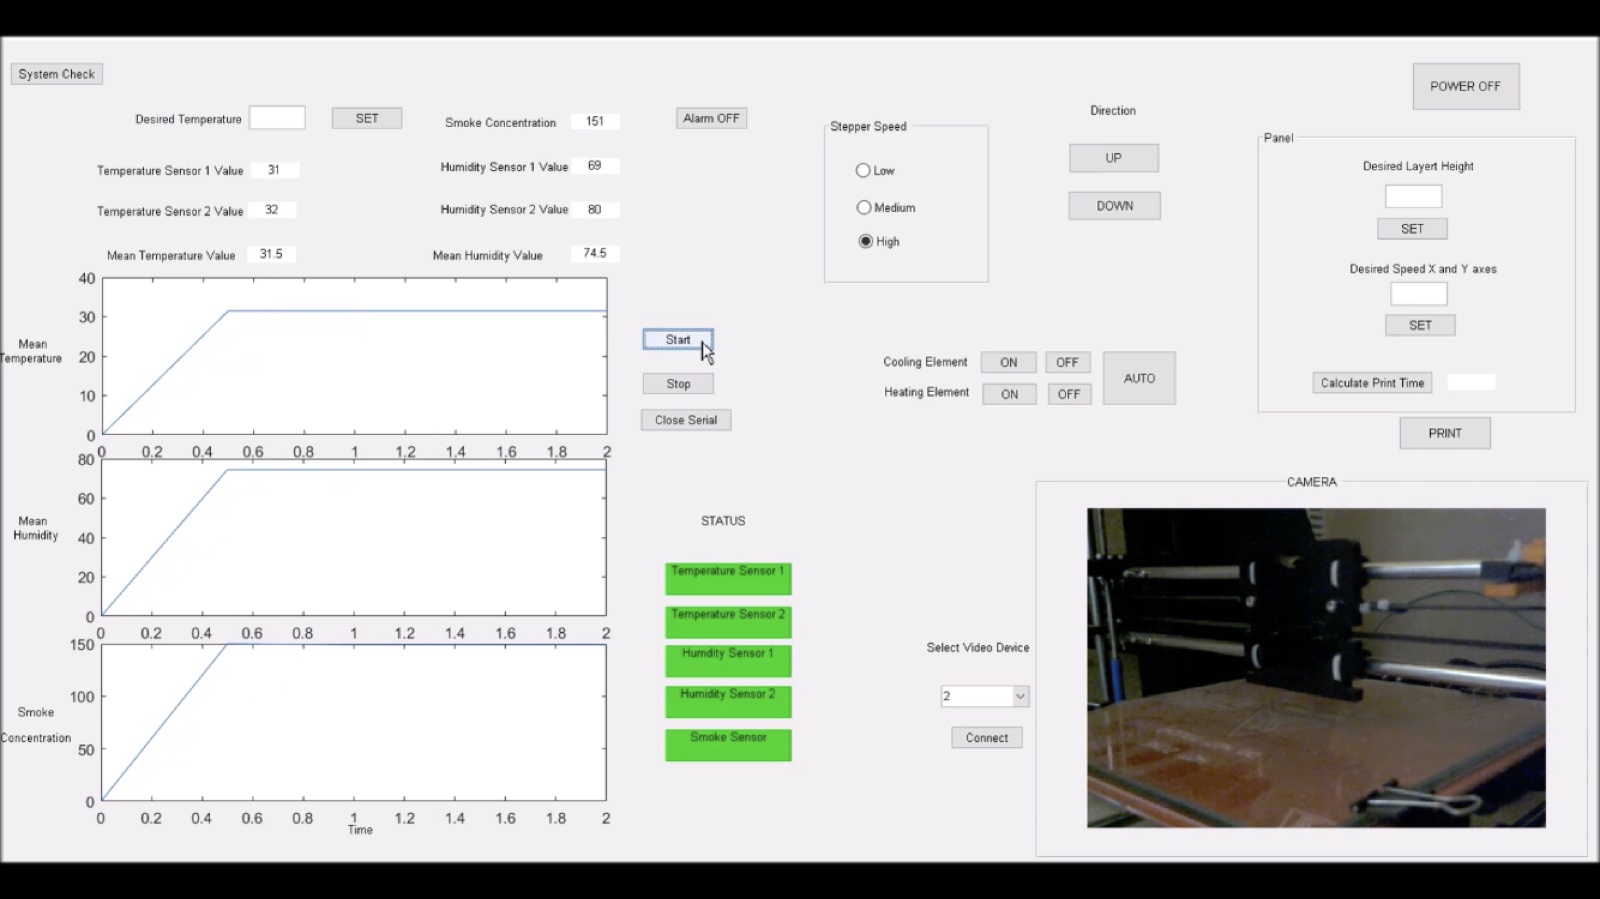The width and height of the screenshot is (1600, 899).
Task: Click the Desired Layer Height input field
Action: 1413,196
